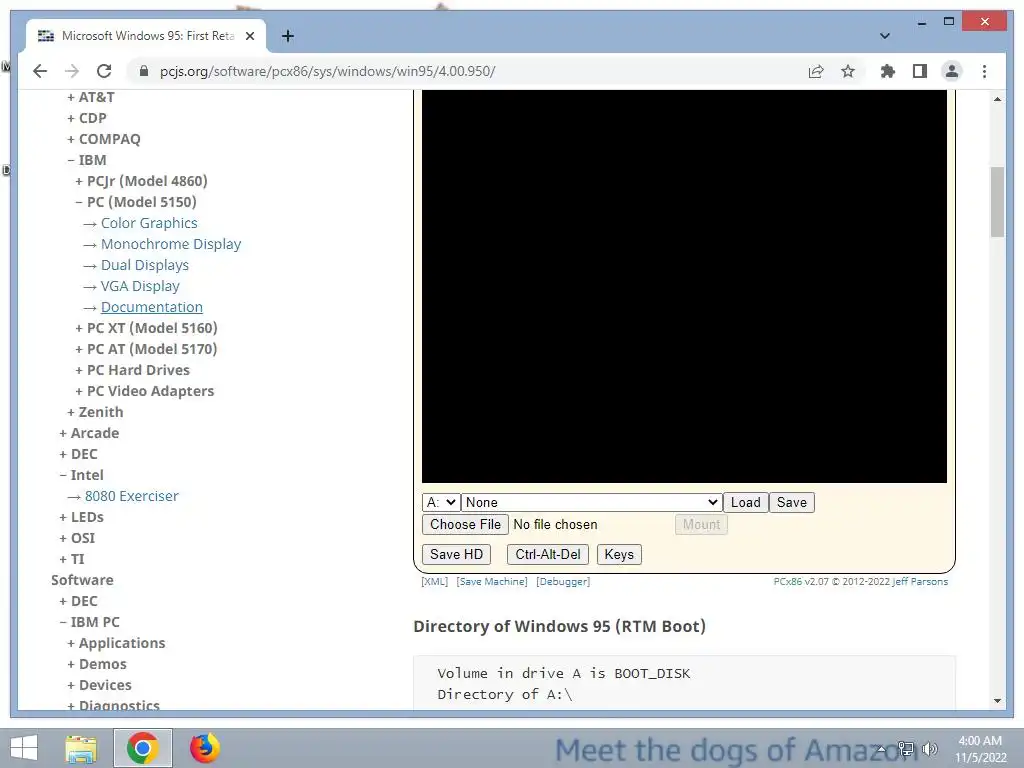Launch Firefox from the taskbar
Image resolution: width=1024 pixels, height=768 pixels.
tap(204, 748)
